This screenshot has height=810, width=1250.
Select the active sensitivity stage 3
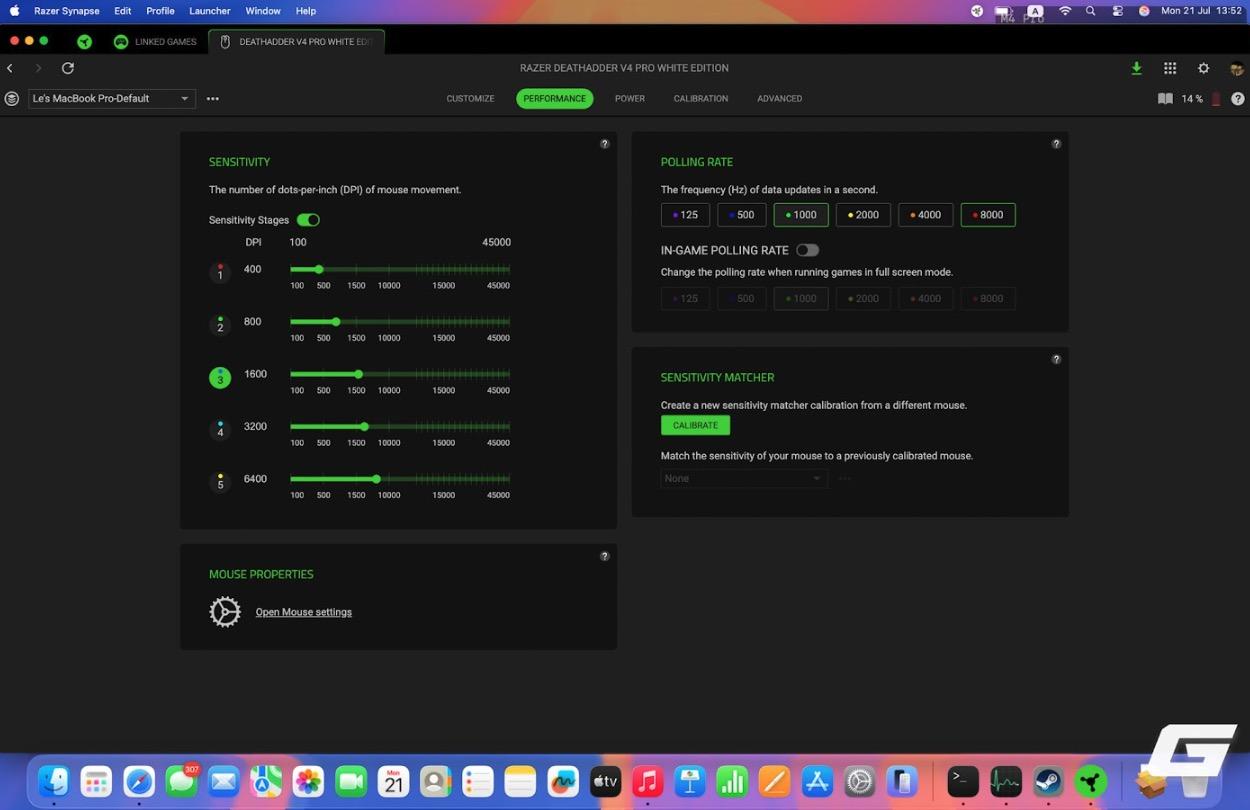tap(220, 377)
